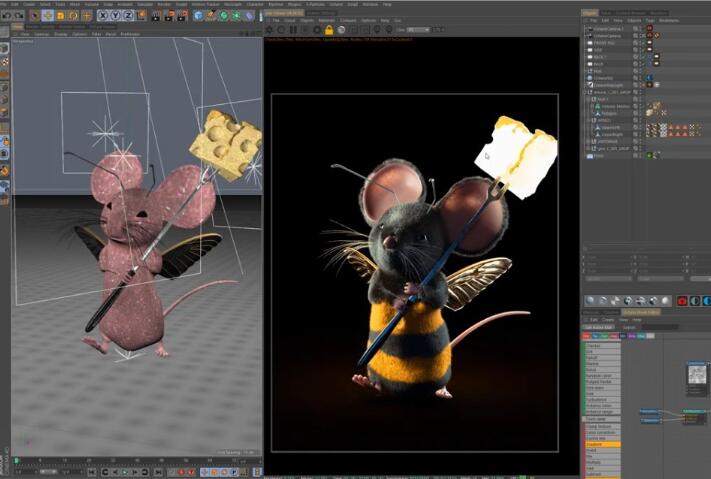The height and width of the screenshot is (479, 711).
Task: Click the coordinate system icon
Action: pos(141,15)
